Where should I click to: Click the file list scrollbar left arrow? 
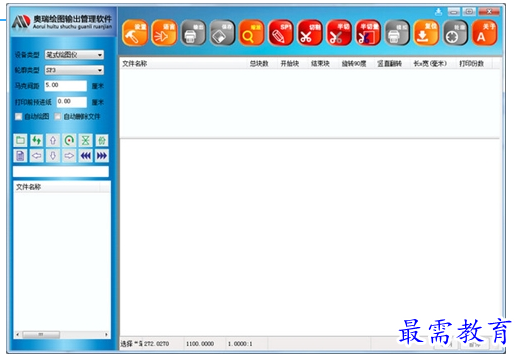coord(18,334)
